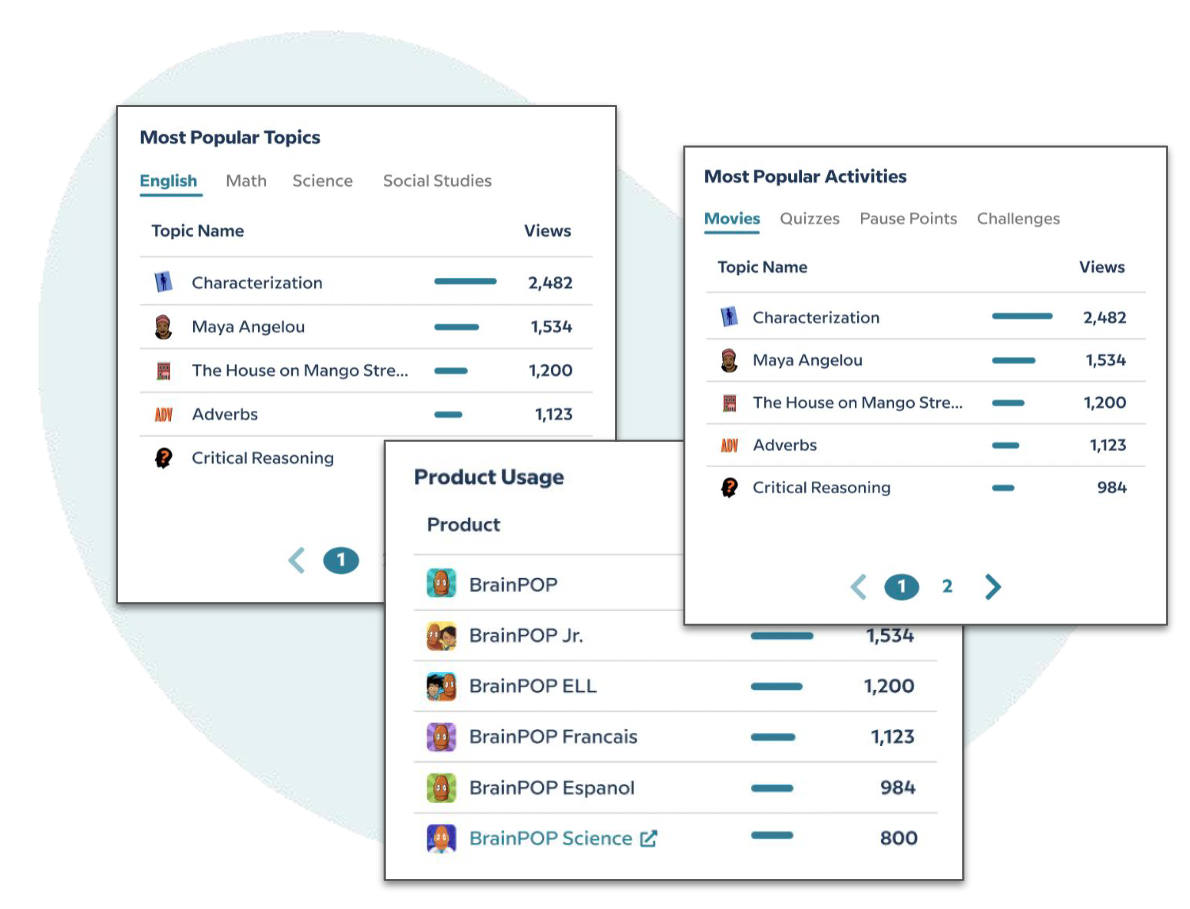Click the BrainPOP product icon in Product Usage
This screenshot has width=1190, height=909.
(441, 583)
